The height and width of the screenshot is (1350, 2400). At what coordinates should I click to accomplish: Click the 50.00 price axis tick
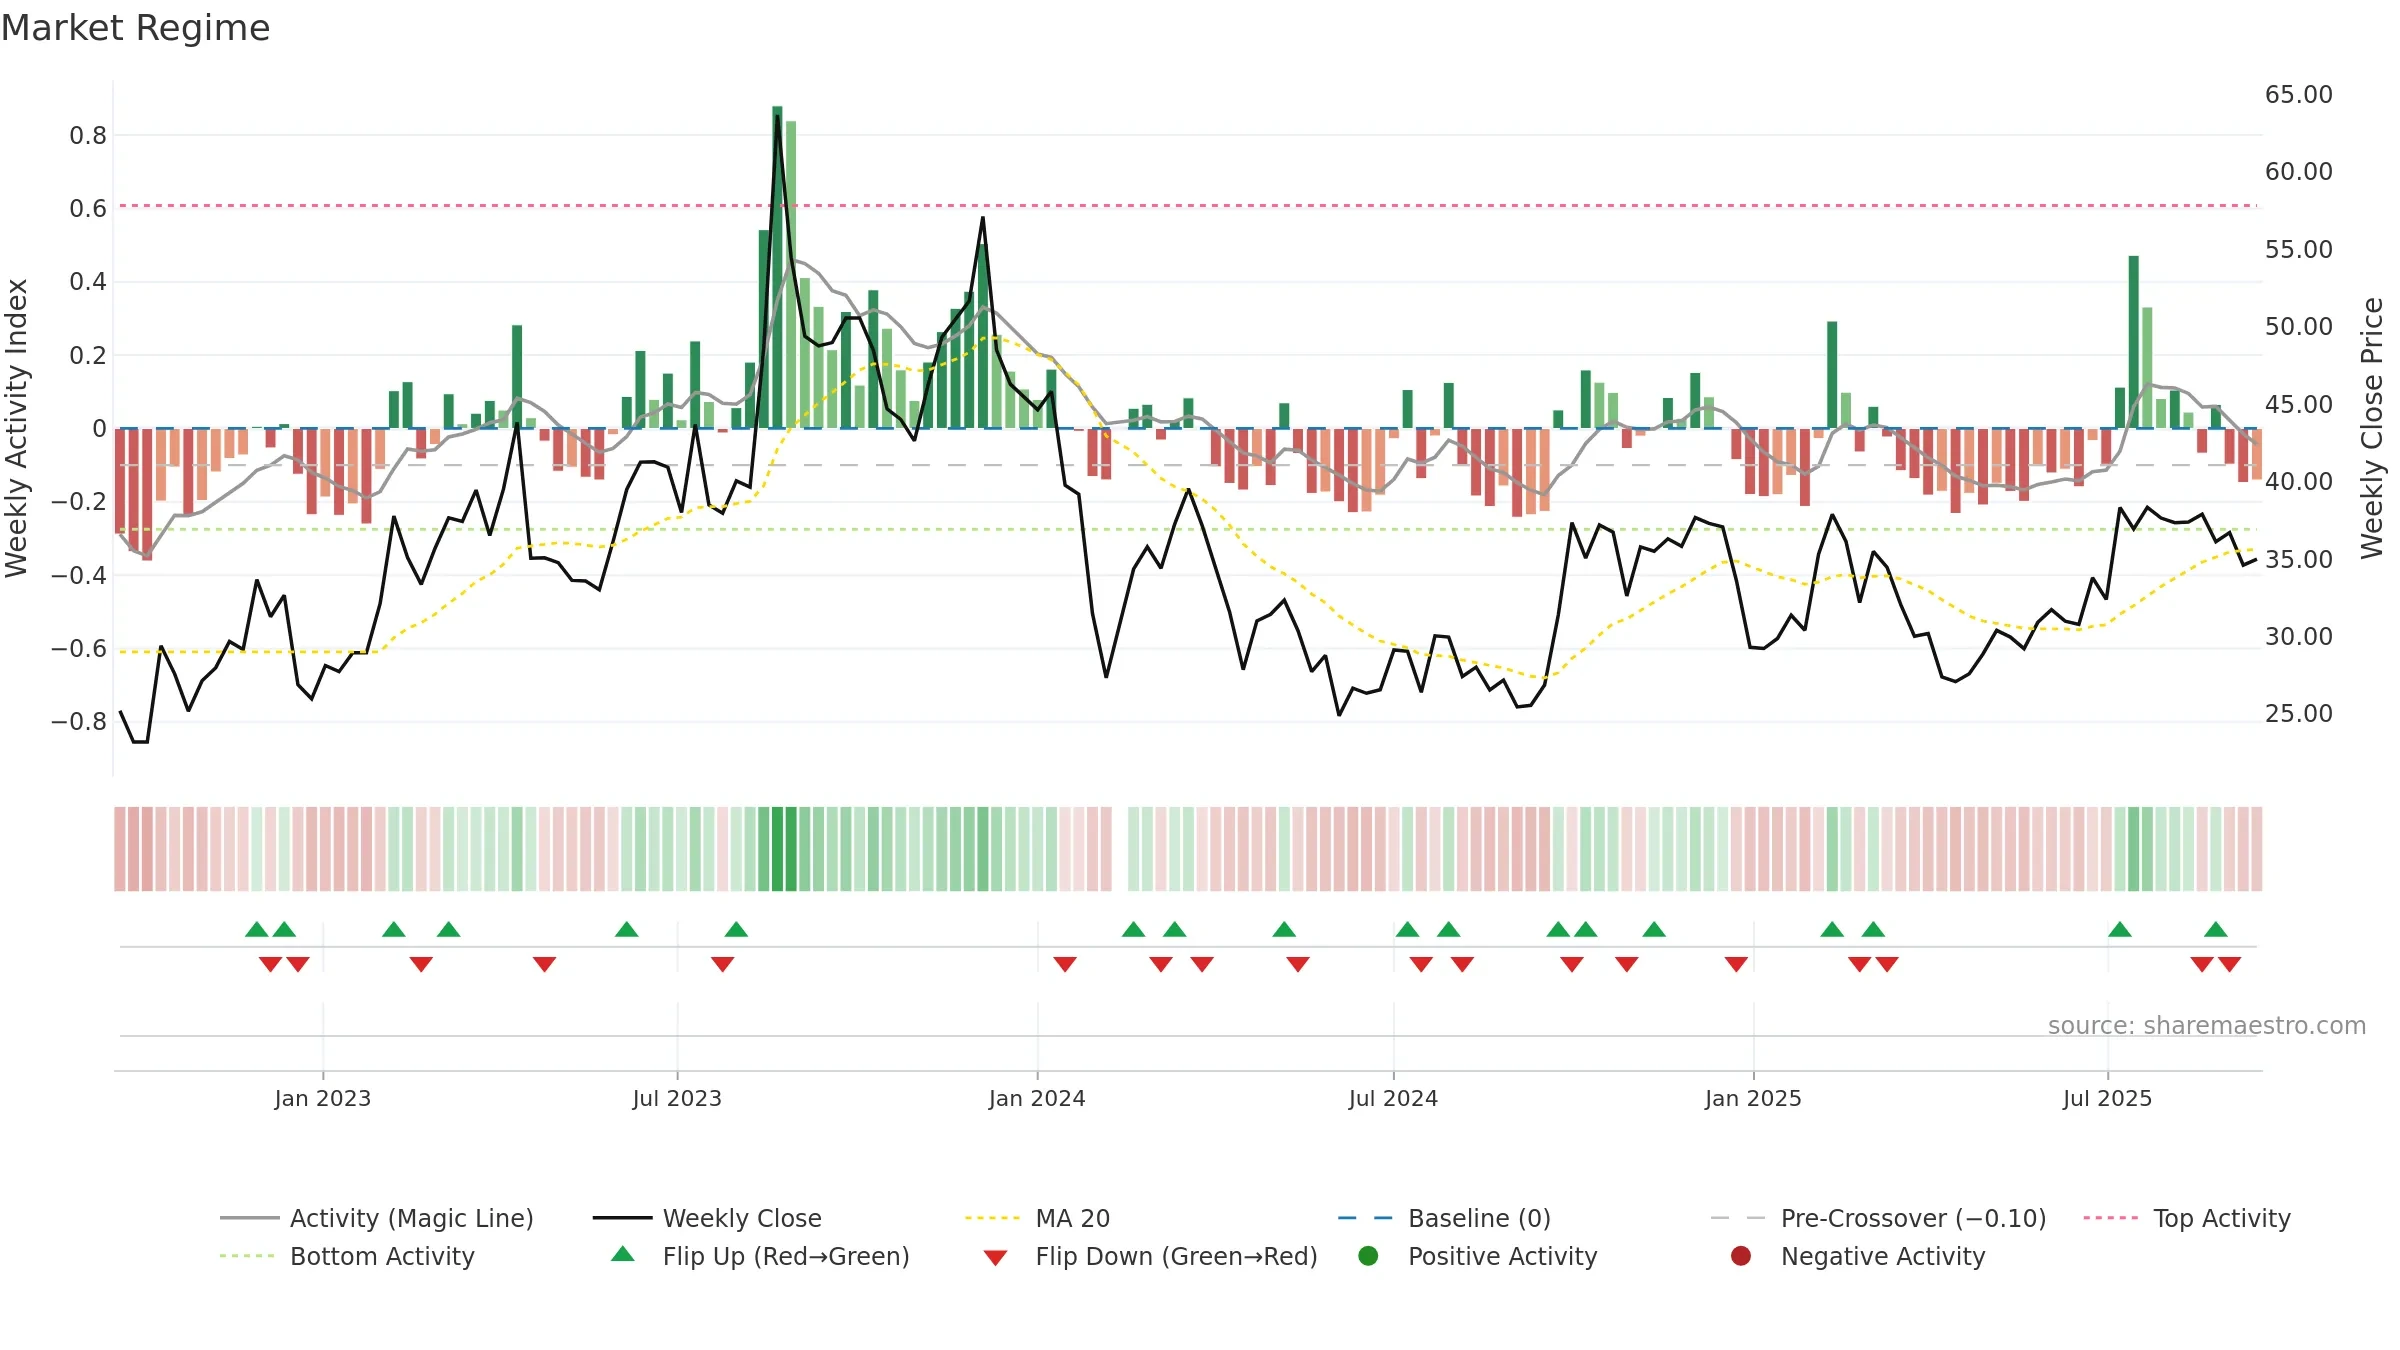(2299, 327)
